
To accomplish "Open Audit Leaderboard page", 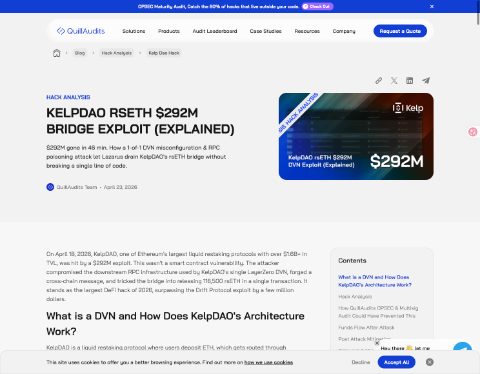I will coord(215,31).
